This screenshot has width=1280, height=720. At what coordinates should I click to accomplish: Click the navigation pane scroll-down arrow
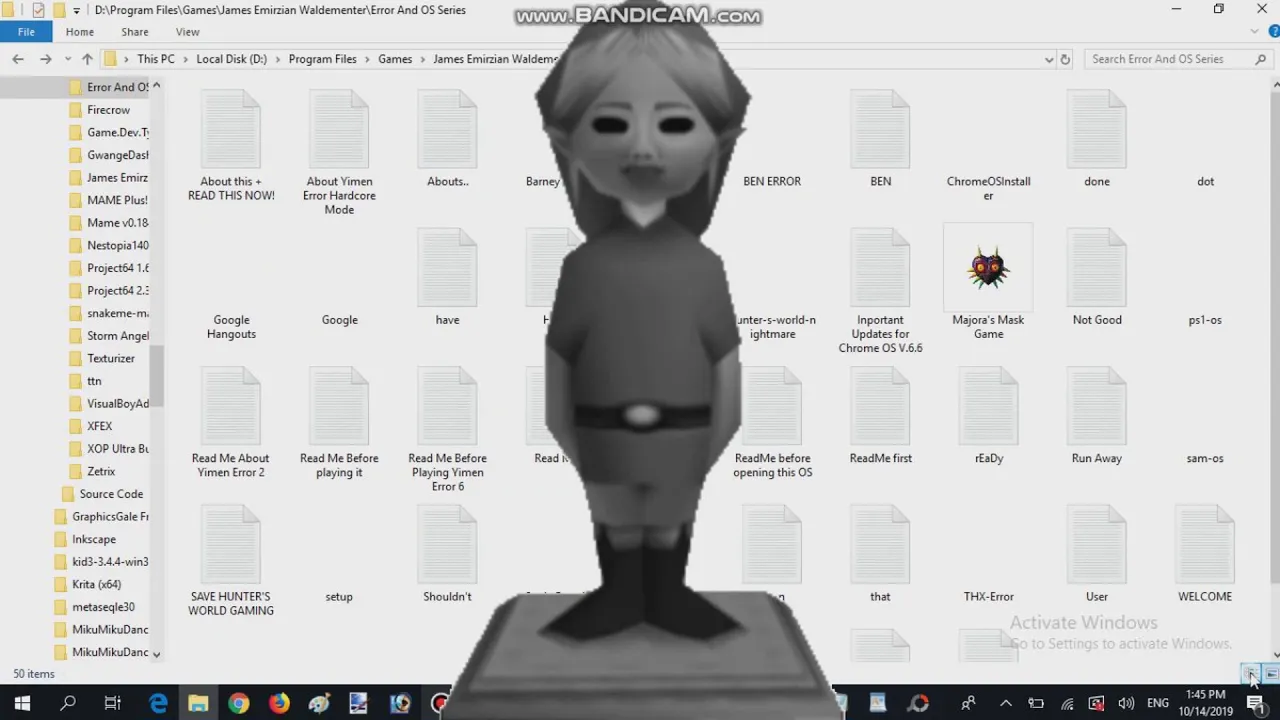click(x=156, y=653)
